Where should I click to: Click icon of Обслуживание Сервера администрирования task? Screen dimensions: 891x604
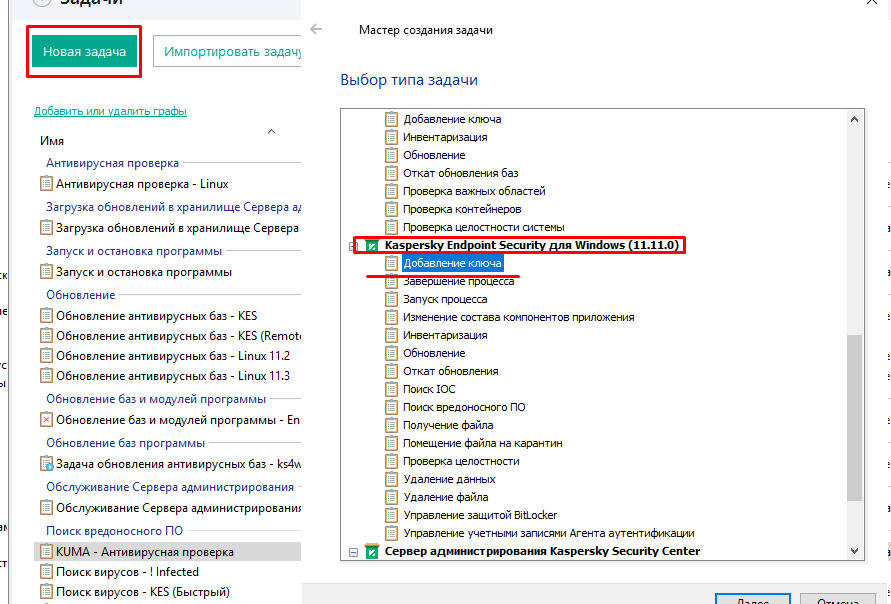tap(46, 507)
